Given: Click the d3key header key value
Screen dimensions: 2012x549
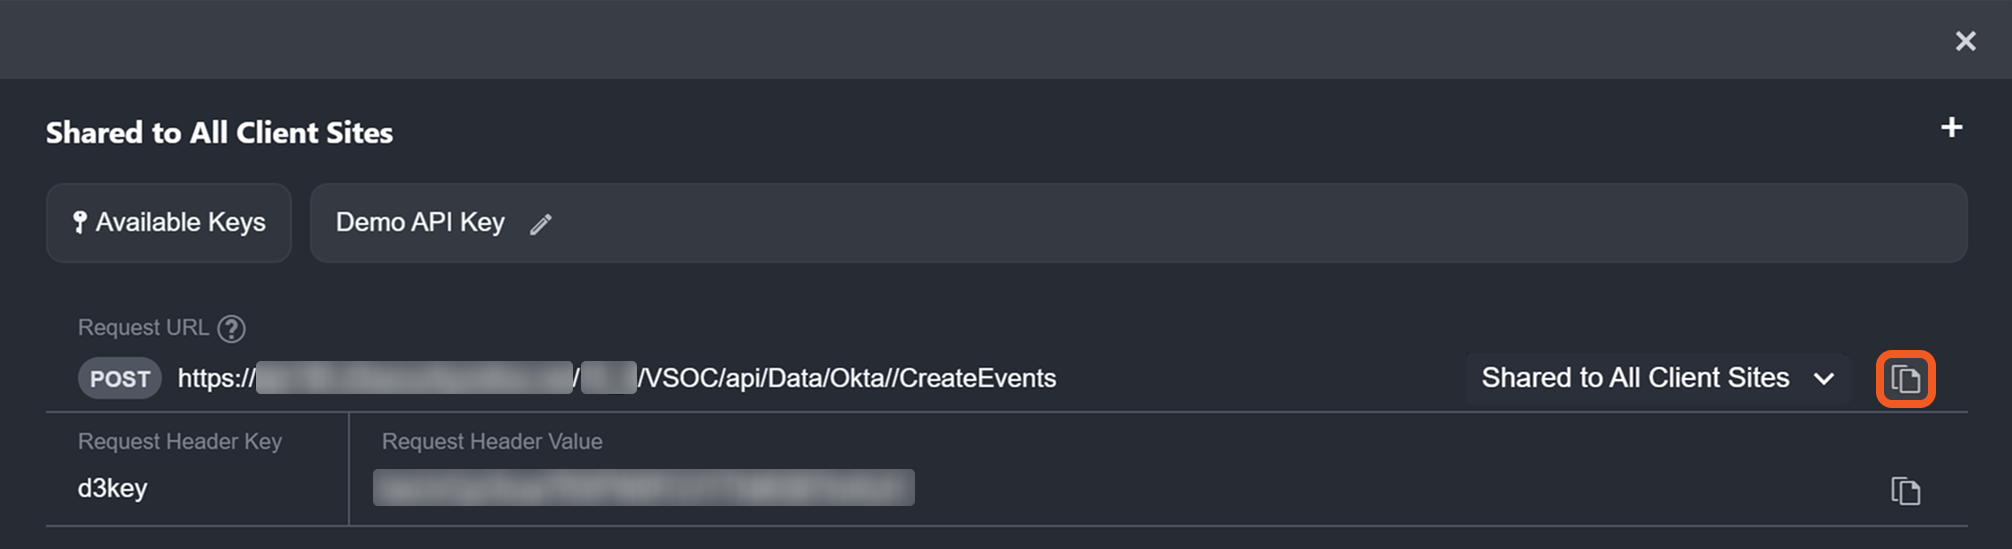Looking at the screenshot, I should pyautogui.click(x=112, y=488).
